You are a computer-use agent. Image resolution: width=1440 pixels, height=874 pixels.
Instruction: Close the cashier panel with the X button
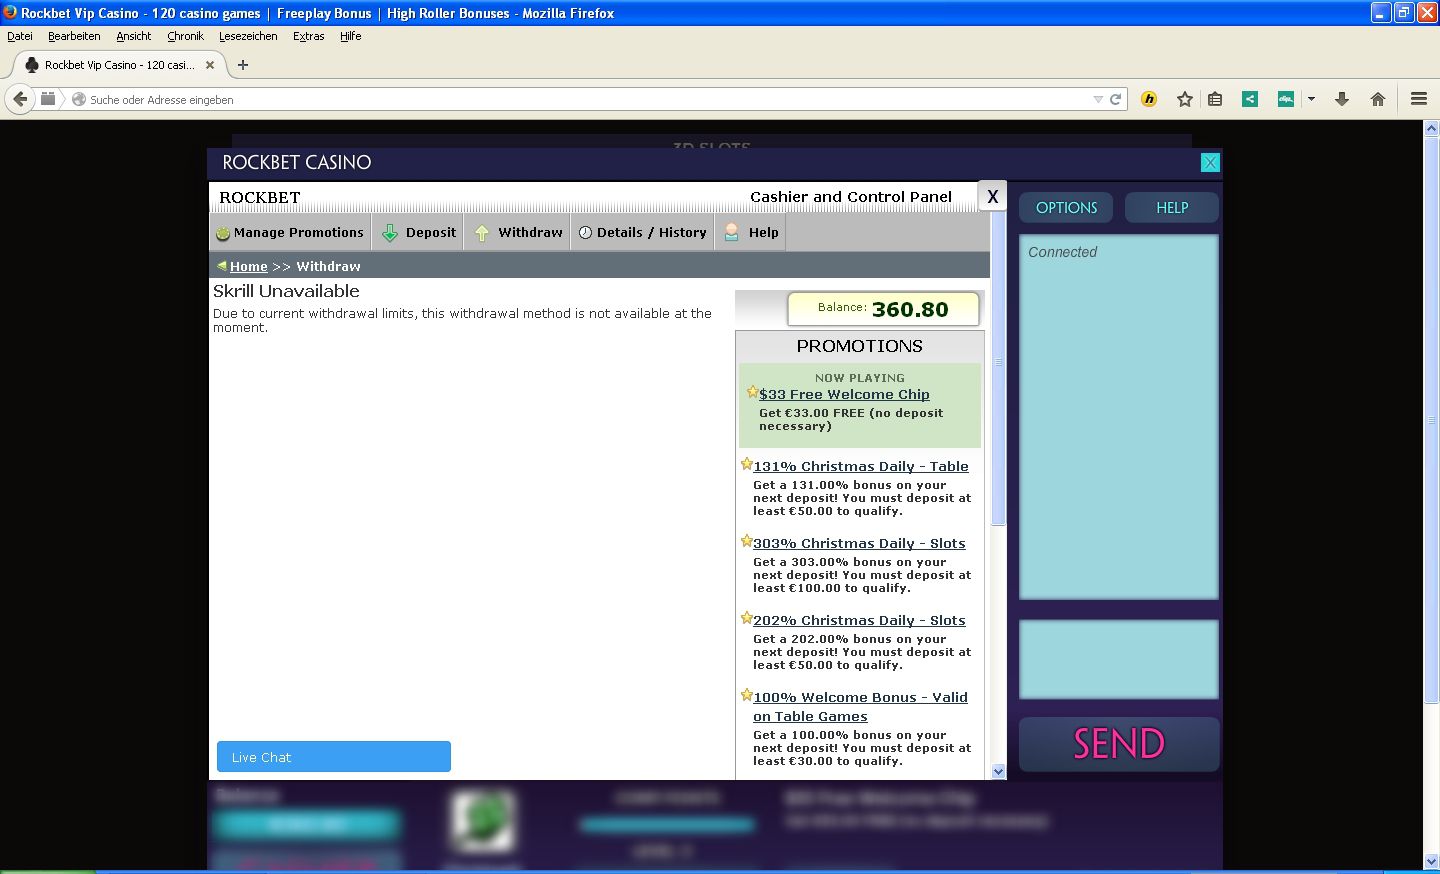[992, 197]
